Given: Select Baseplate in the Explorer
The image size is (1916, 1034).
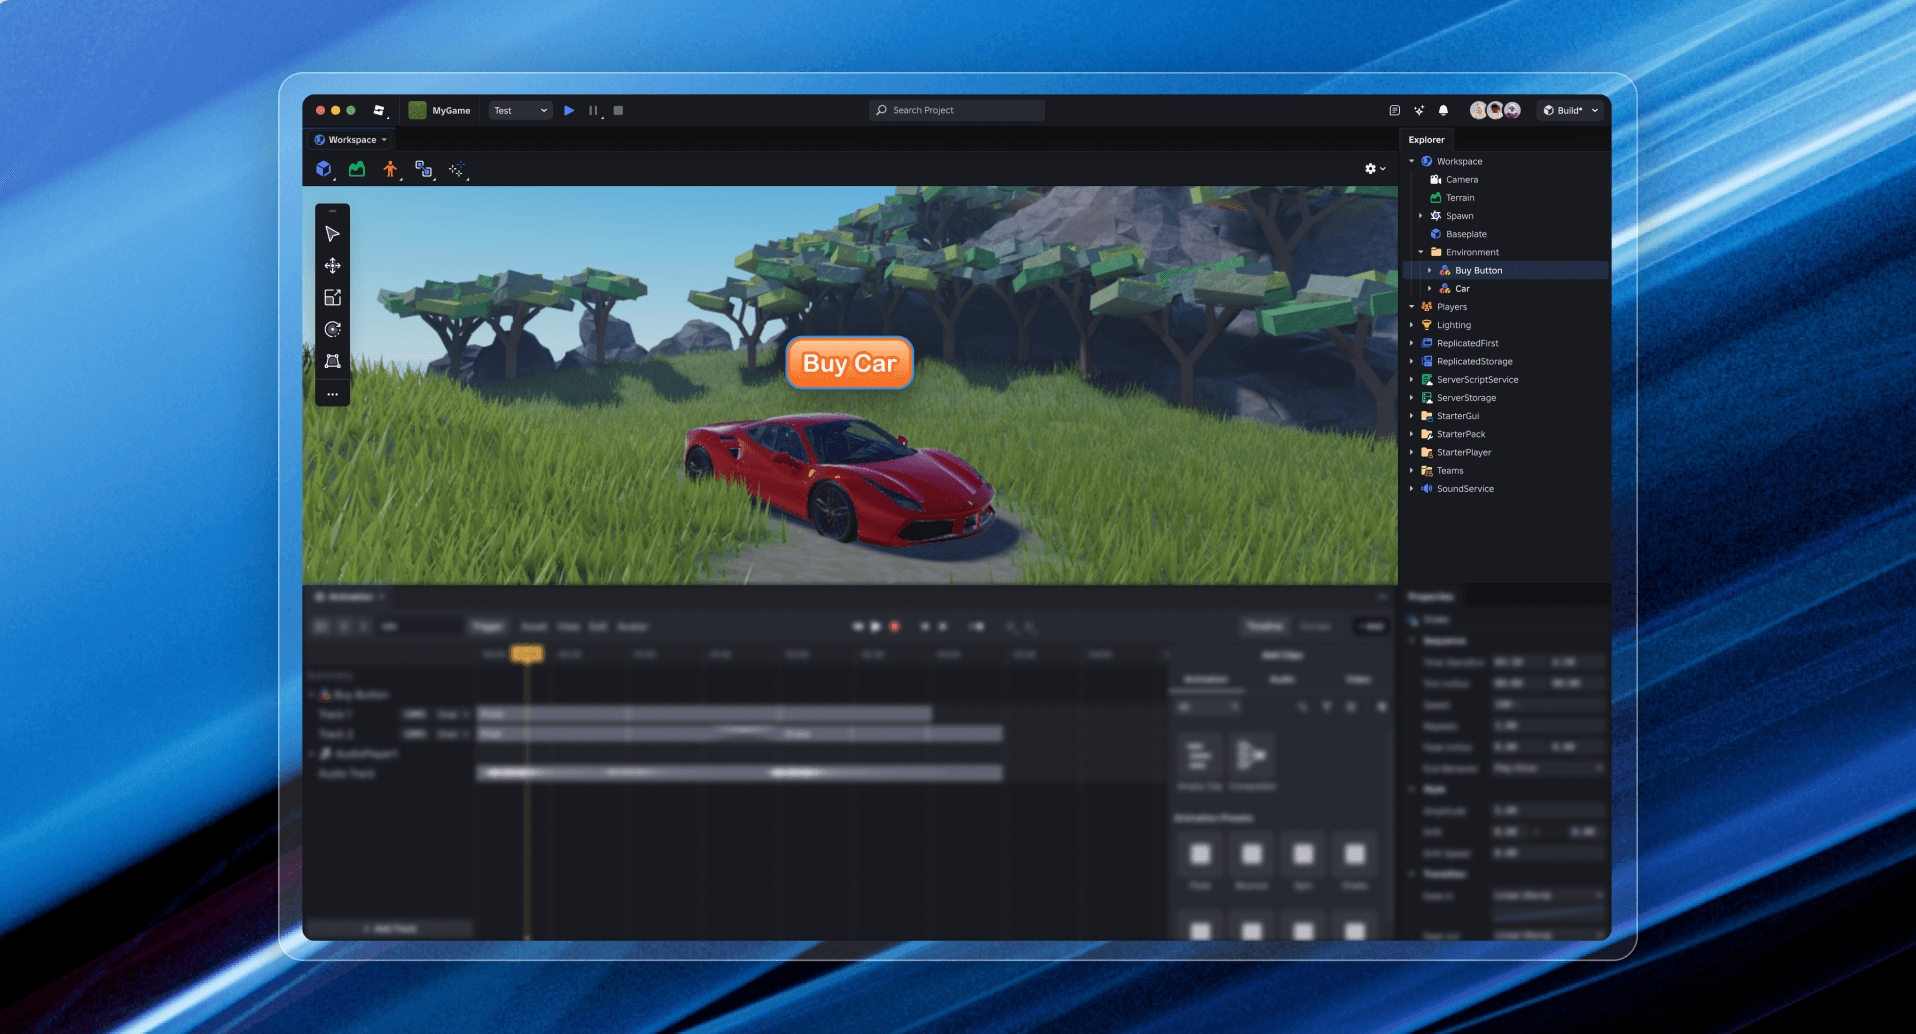Looking at the screenshot, I should point(1466,234).
